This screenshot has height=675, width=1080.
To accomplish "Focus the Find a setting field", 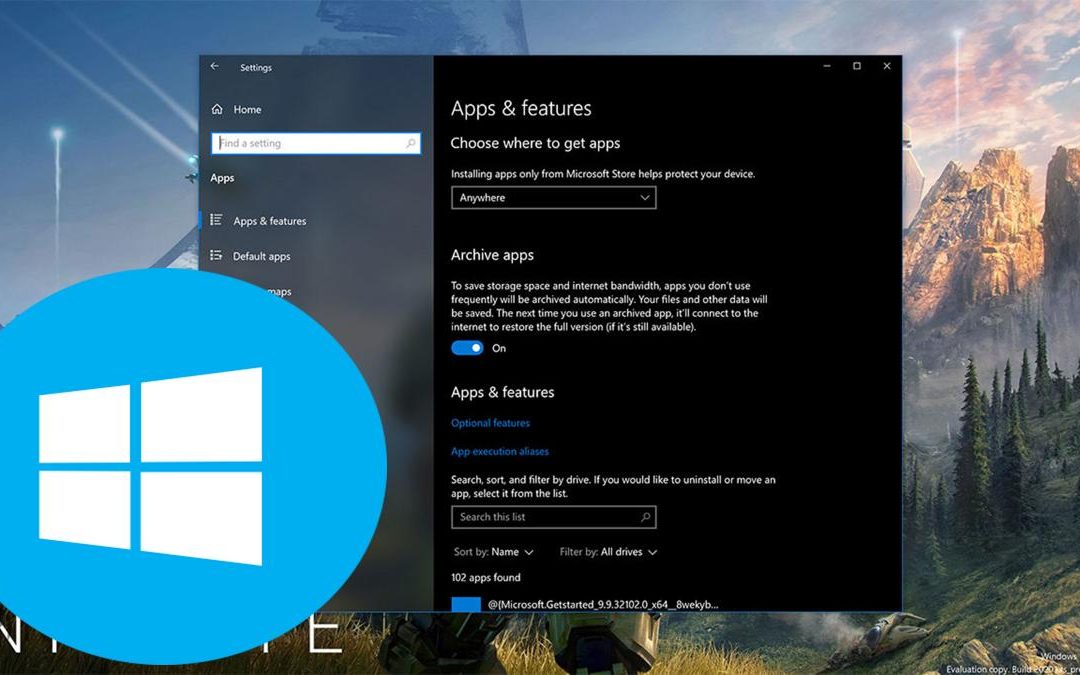I will click(316, 143).
